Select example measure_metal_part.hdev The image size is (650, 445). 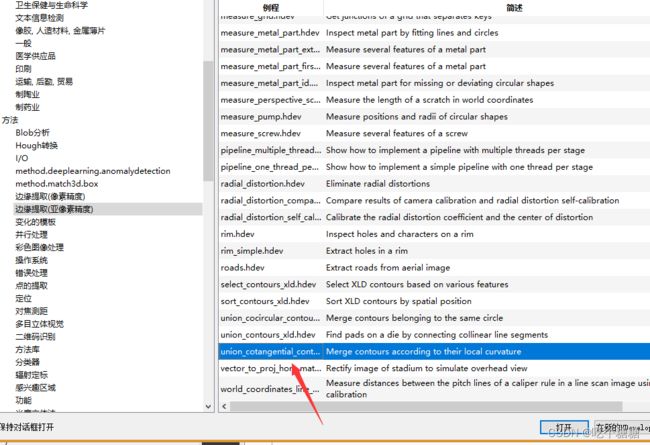(434, 33)
